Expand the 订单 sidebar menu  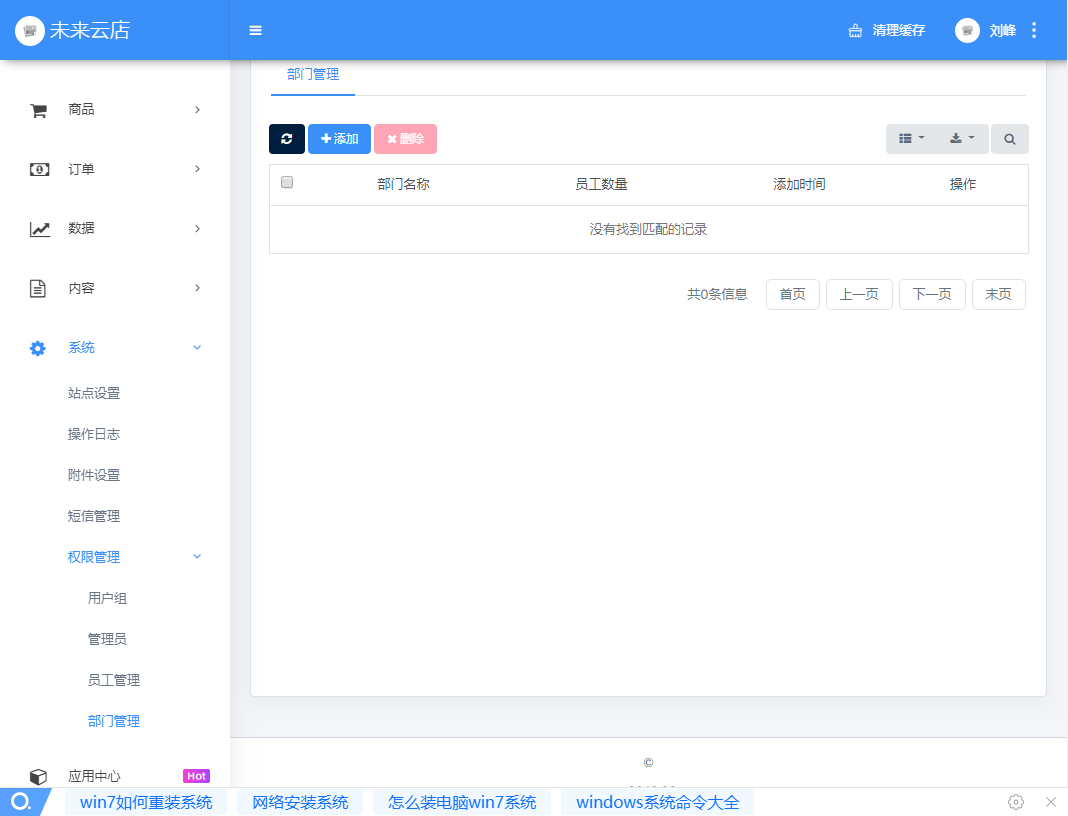tap(115, 169)
